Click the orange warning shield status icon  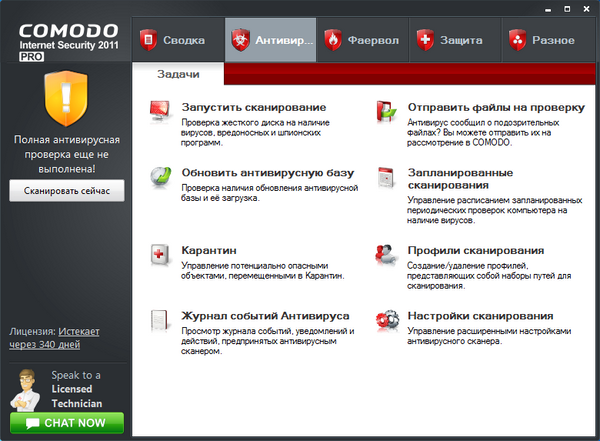click(x=66, y=98)
